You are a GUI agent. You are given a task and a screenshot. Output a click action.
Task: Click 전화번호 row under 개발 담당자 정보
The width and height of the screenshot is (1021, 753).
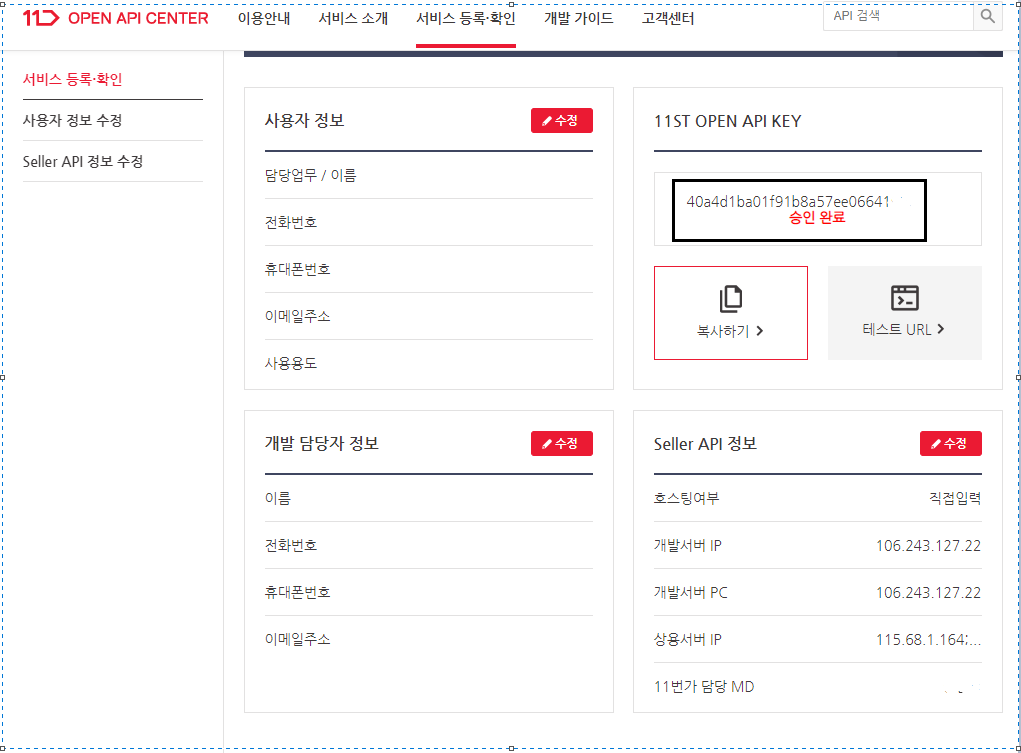click(428, 545)
